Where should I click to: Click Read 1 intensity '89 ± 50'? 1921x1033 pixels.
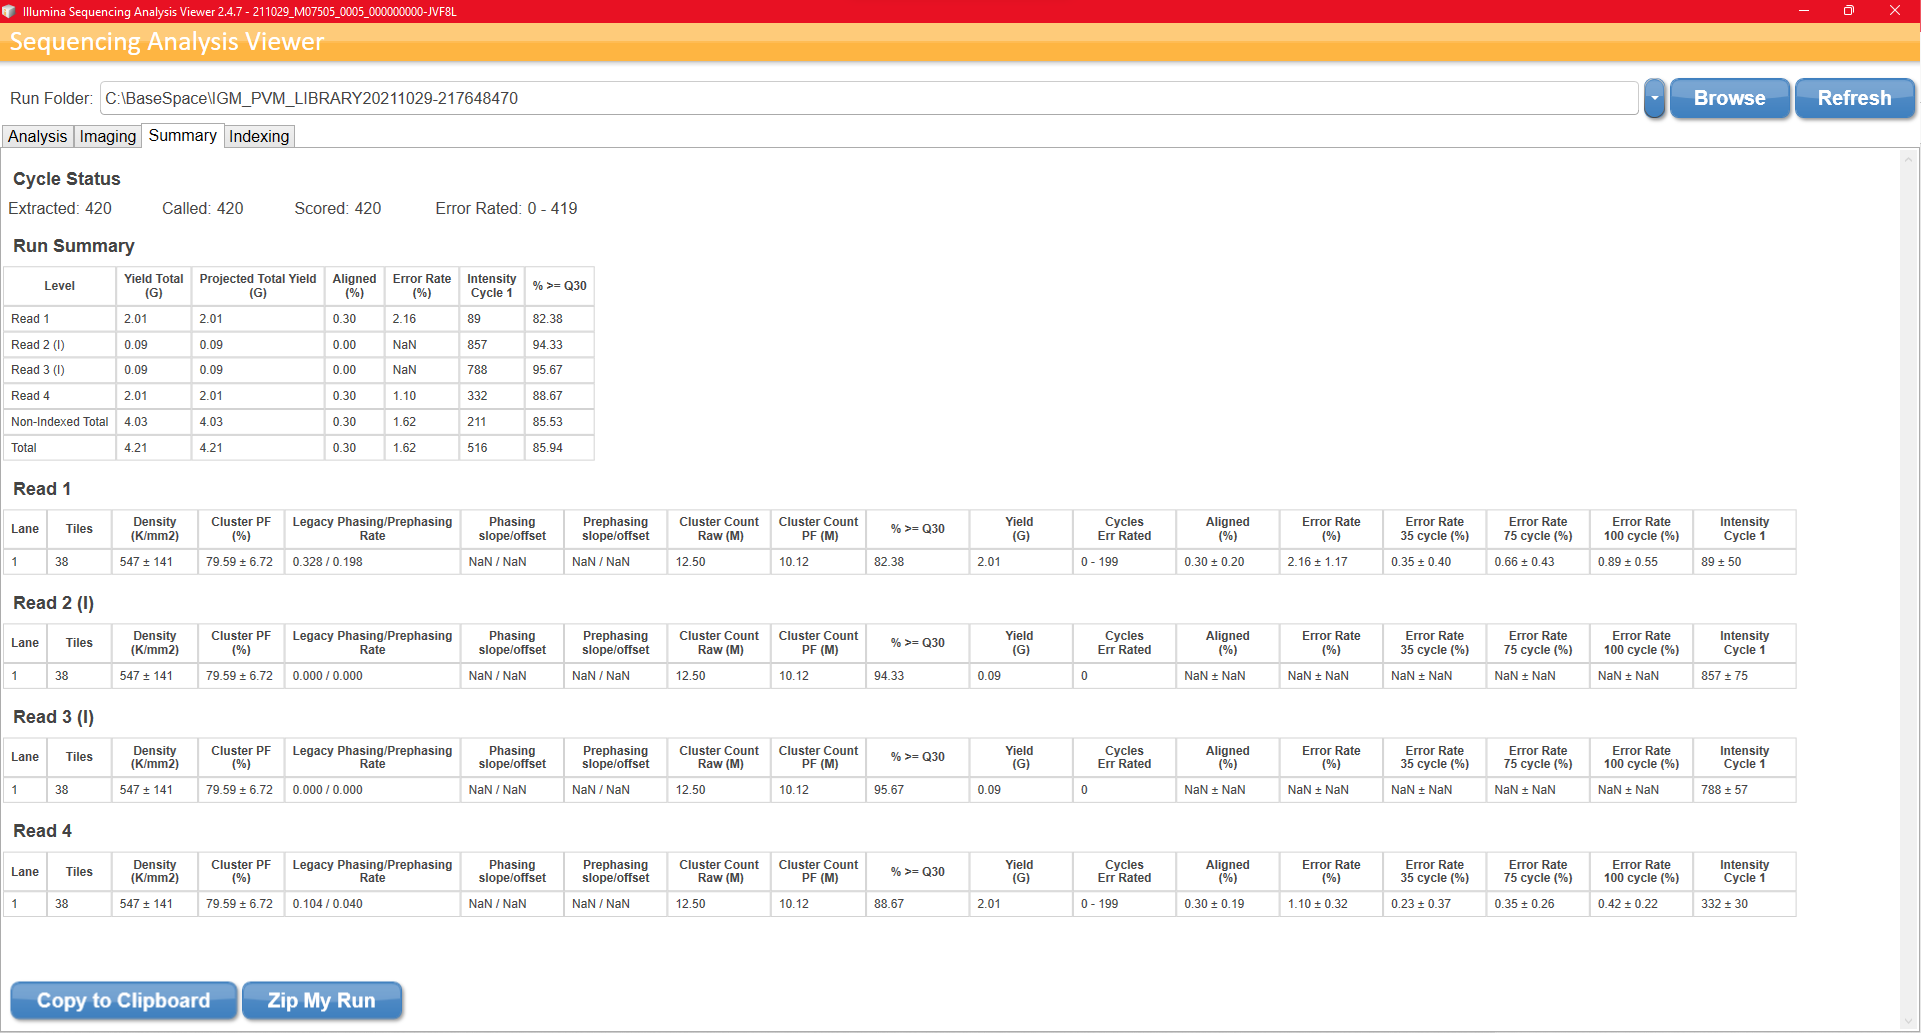coord(1721,562)
